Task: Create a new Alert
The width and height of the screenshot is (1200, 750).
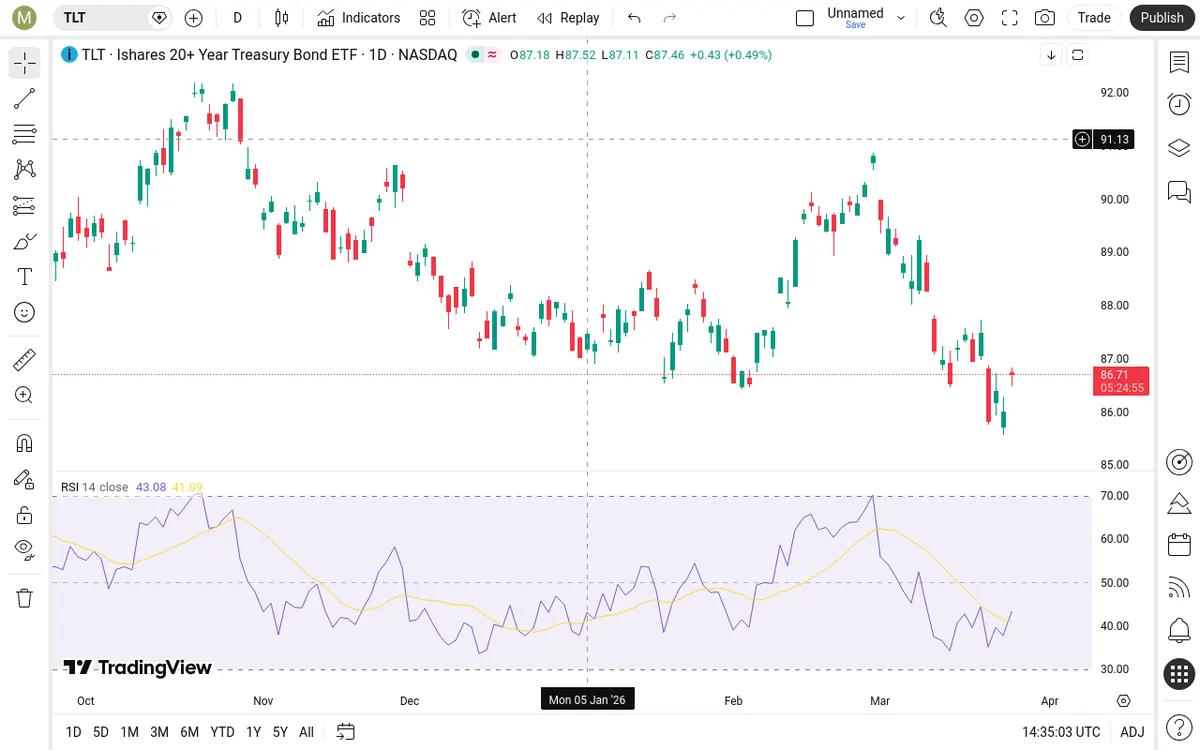Action: point(490,17)
